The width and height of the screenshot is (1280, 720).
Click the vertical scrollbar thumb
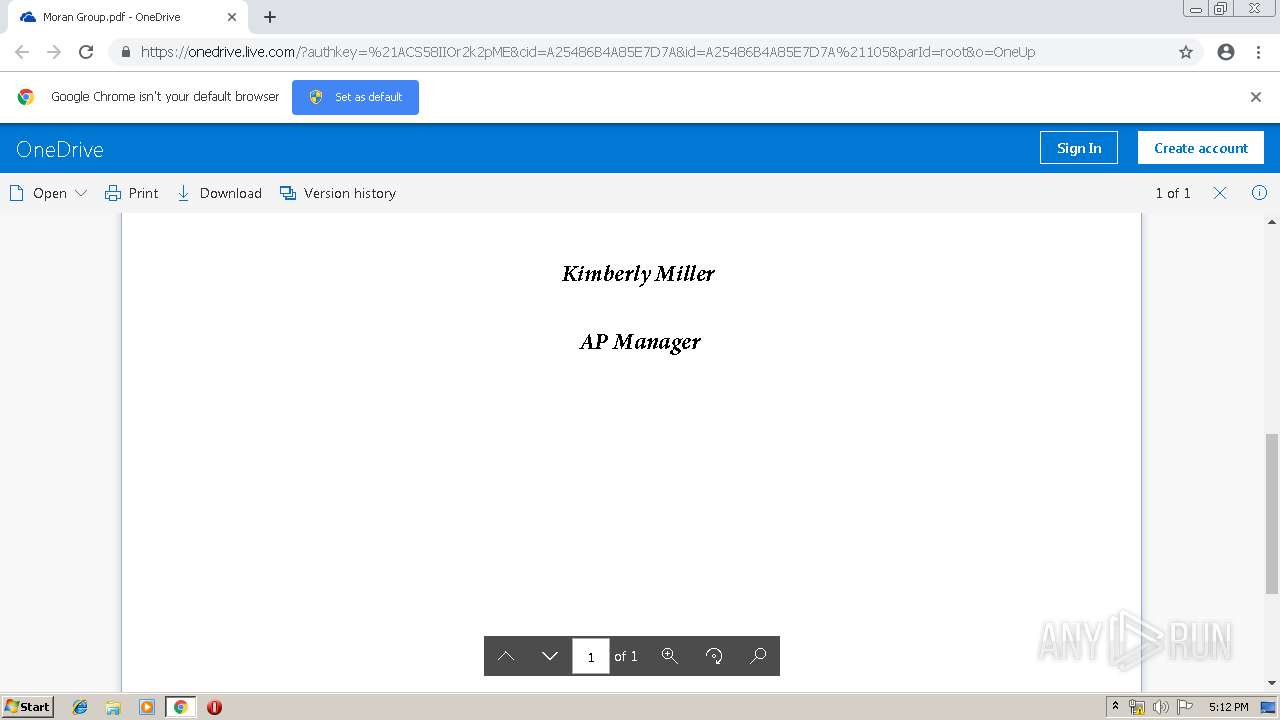point(1272,513)
